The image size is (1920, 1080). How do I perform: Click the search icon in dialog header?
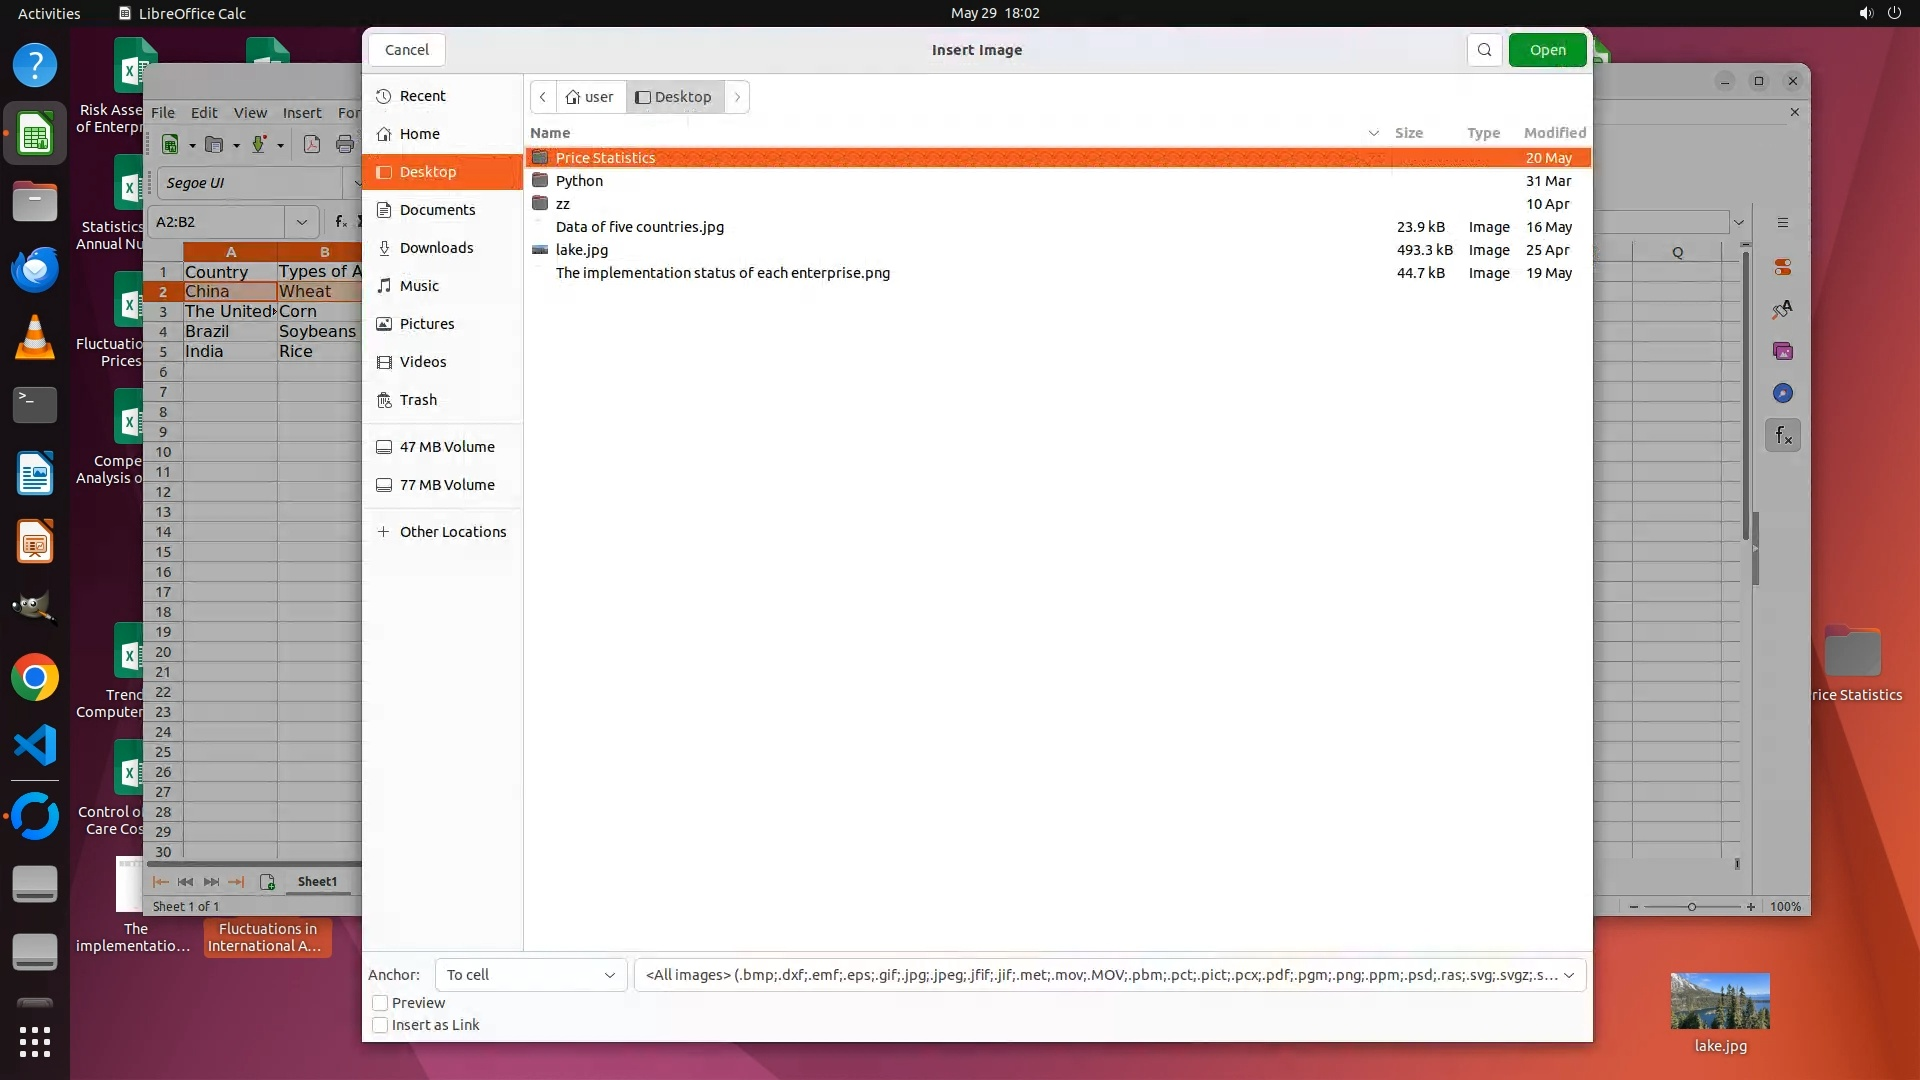tap(1484, 50)
